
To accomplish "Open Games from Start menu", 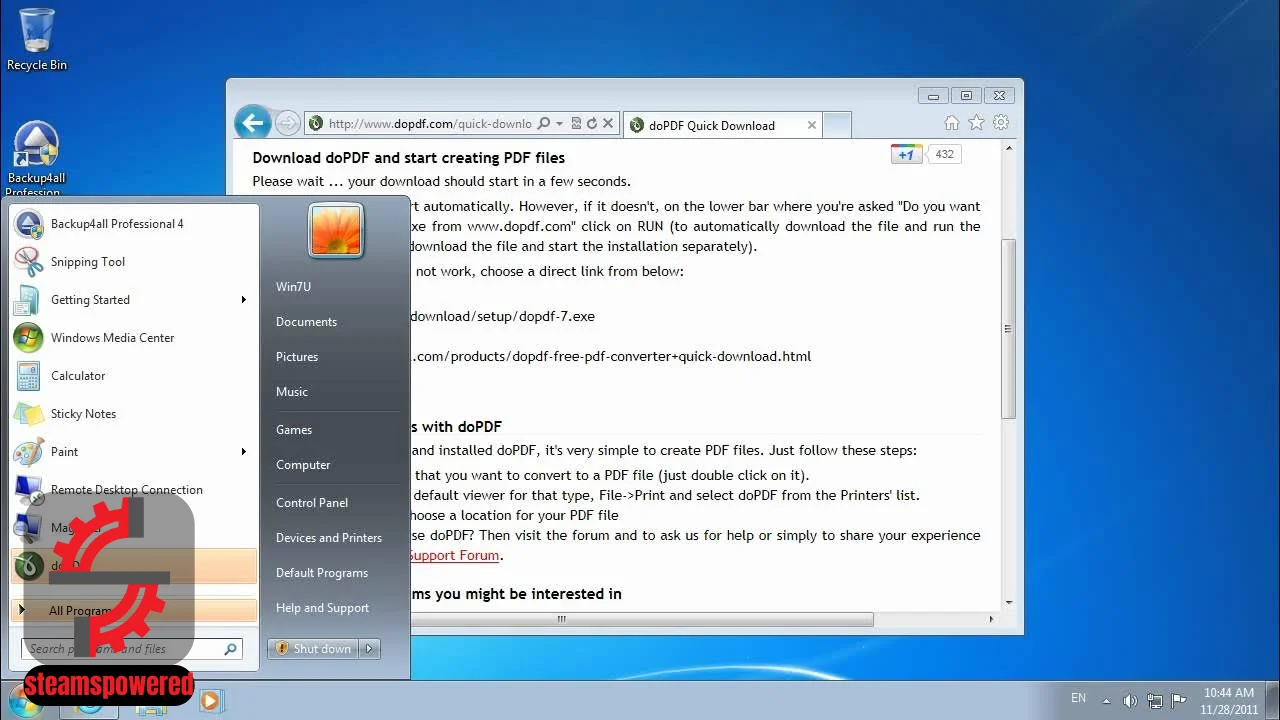I will (x=294, y=430).
